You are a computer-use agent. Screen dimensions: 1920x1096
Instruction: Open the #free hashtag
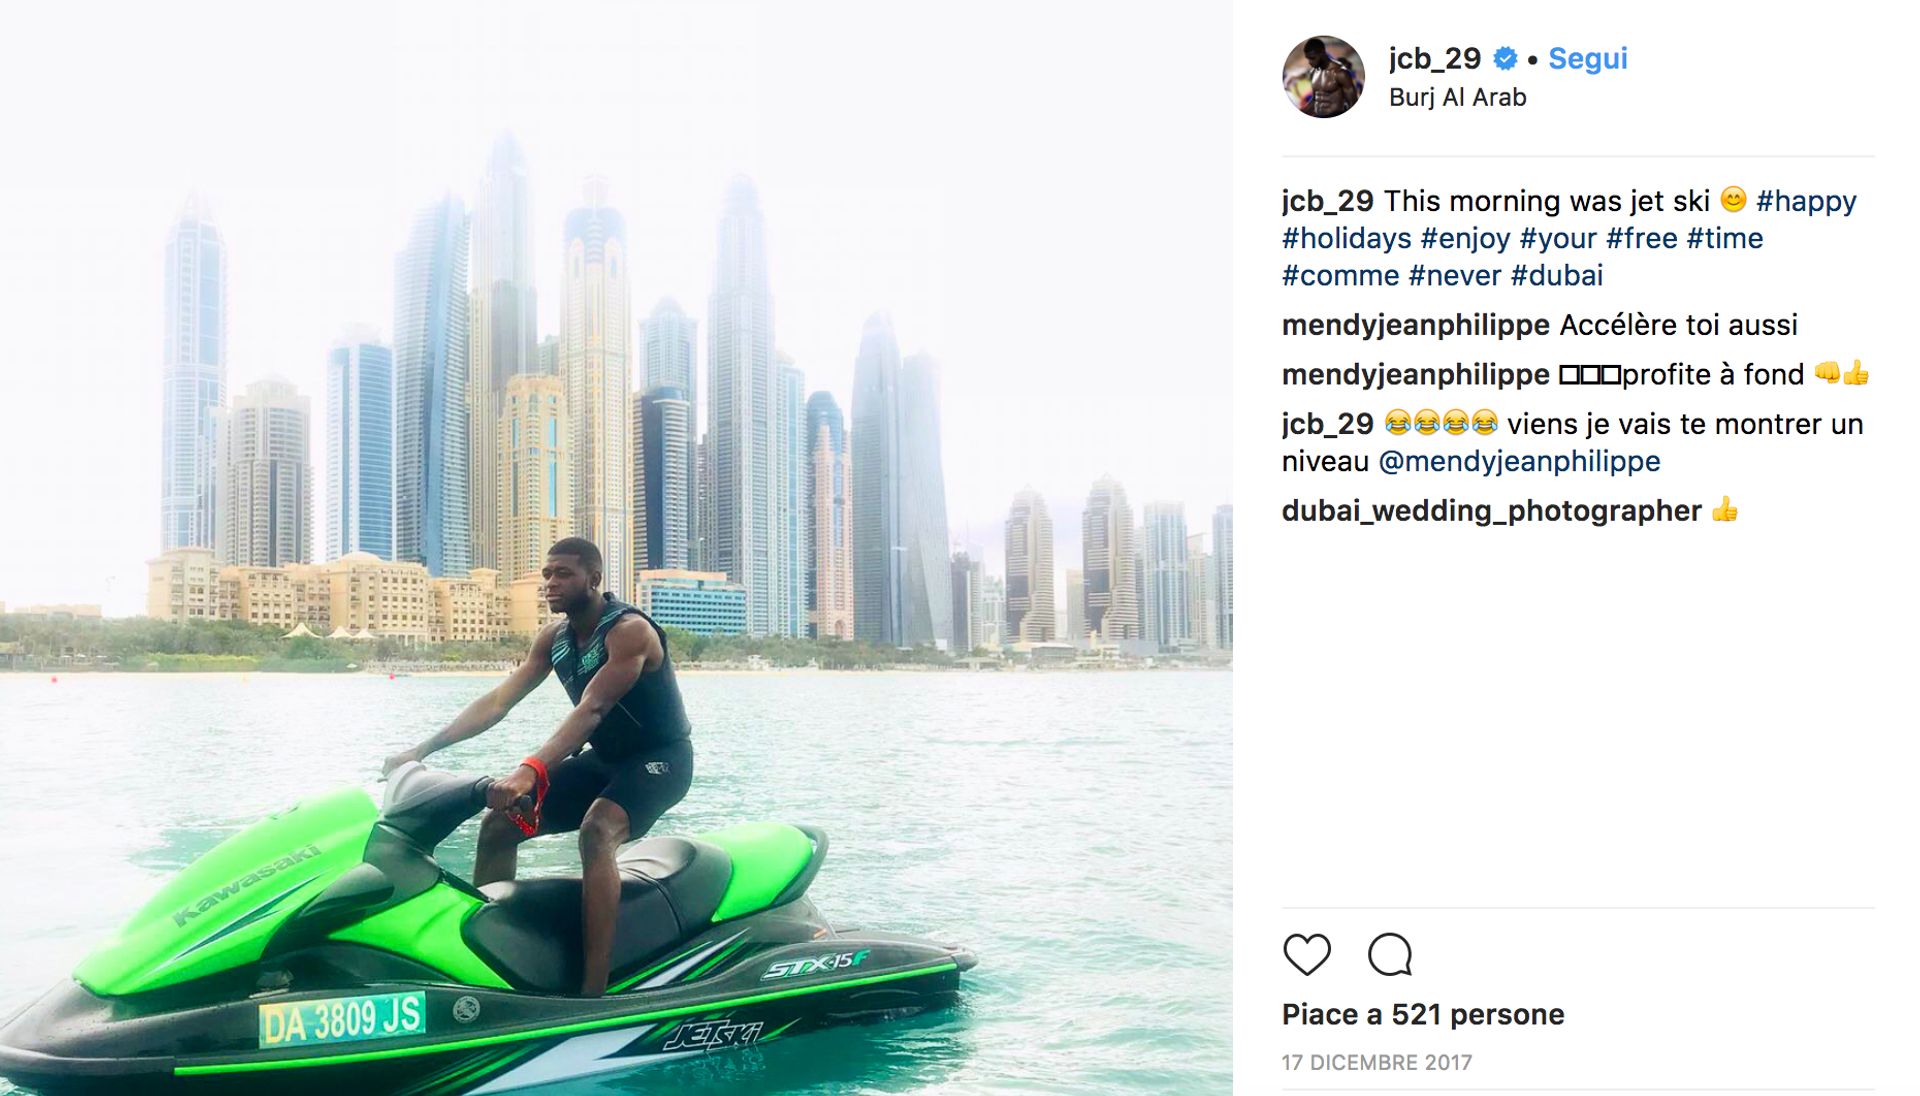1642,239
